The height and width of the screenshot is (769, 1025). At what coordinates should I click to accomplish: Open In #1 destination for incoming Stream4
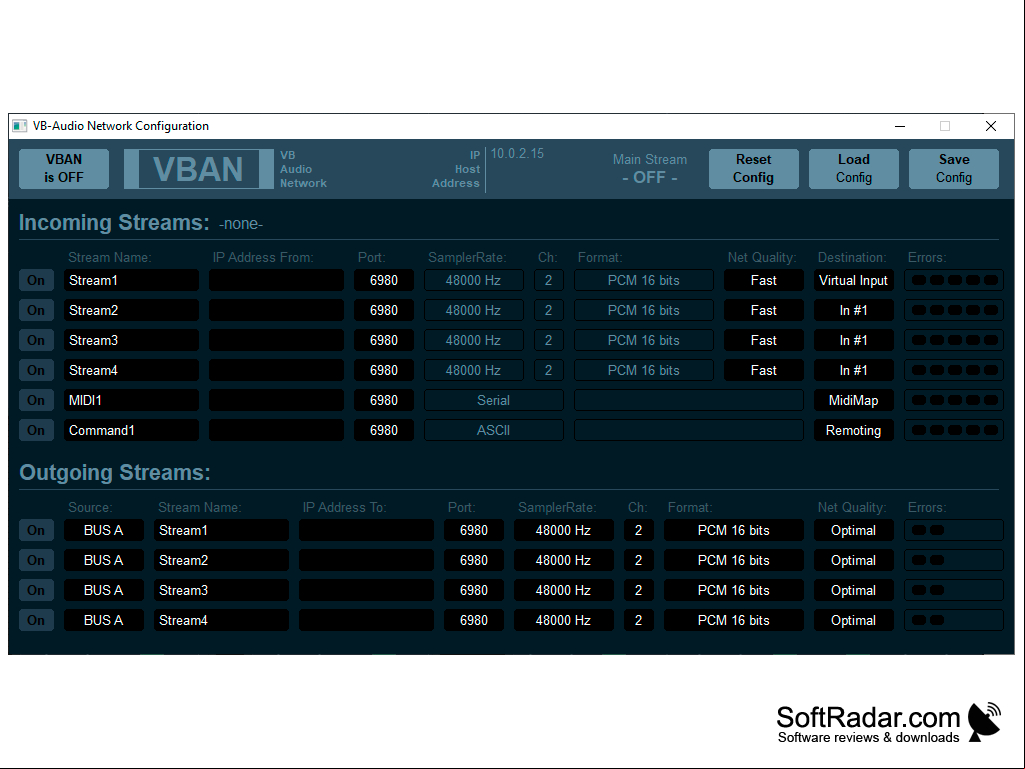(853, 370)
